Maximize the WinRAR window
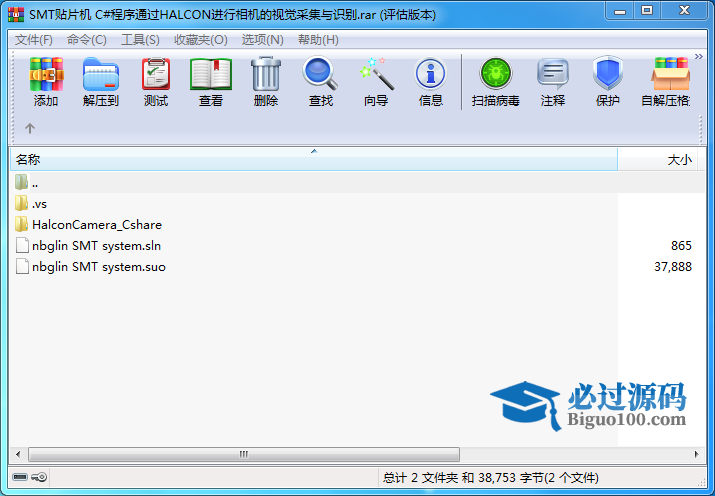 (647, 11)
